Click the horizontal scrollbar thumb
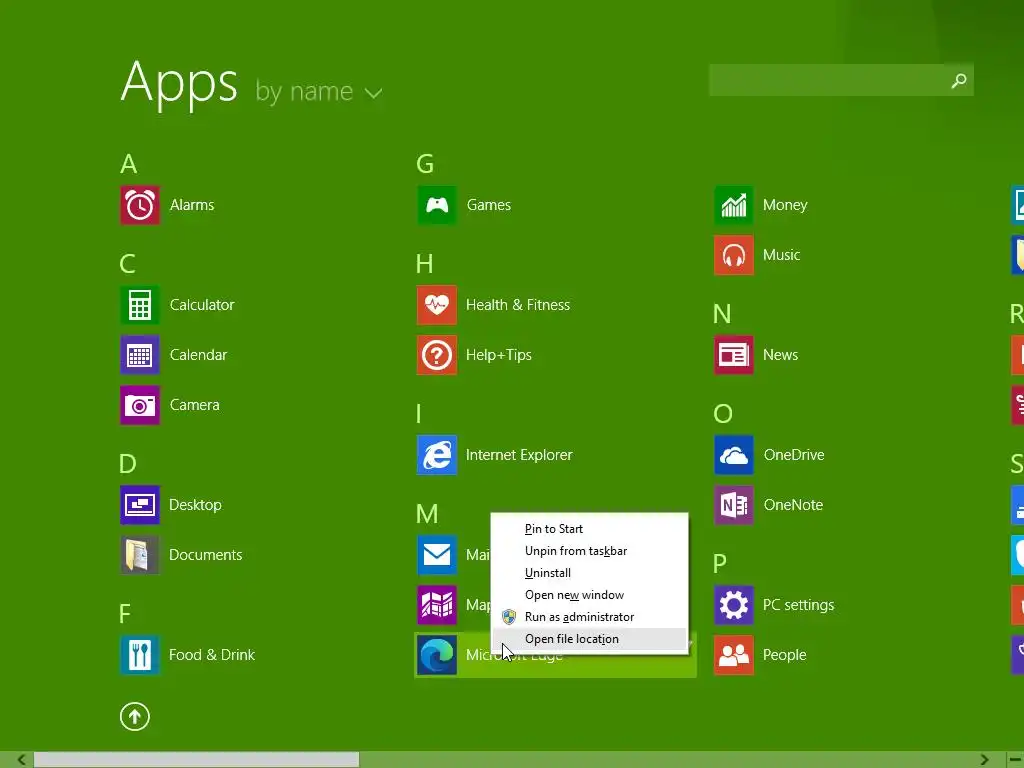The width and height of the screenshot is (1024, 768). pos(197,760)
